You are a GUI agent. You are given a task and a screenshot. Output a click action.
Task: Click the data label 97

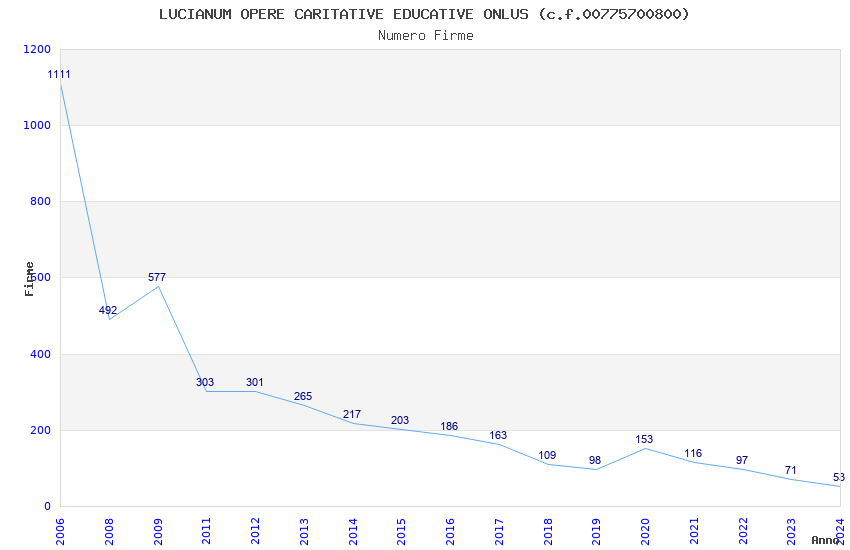click(742, 460)
